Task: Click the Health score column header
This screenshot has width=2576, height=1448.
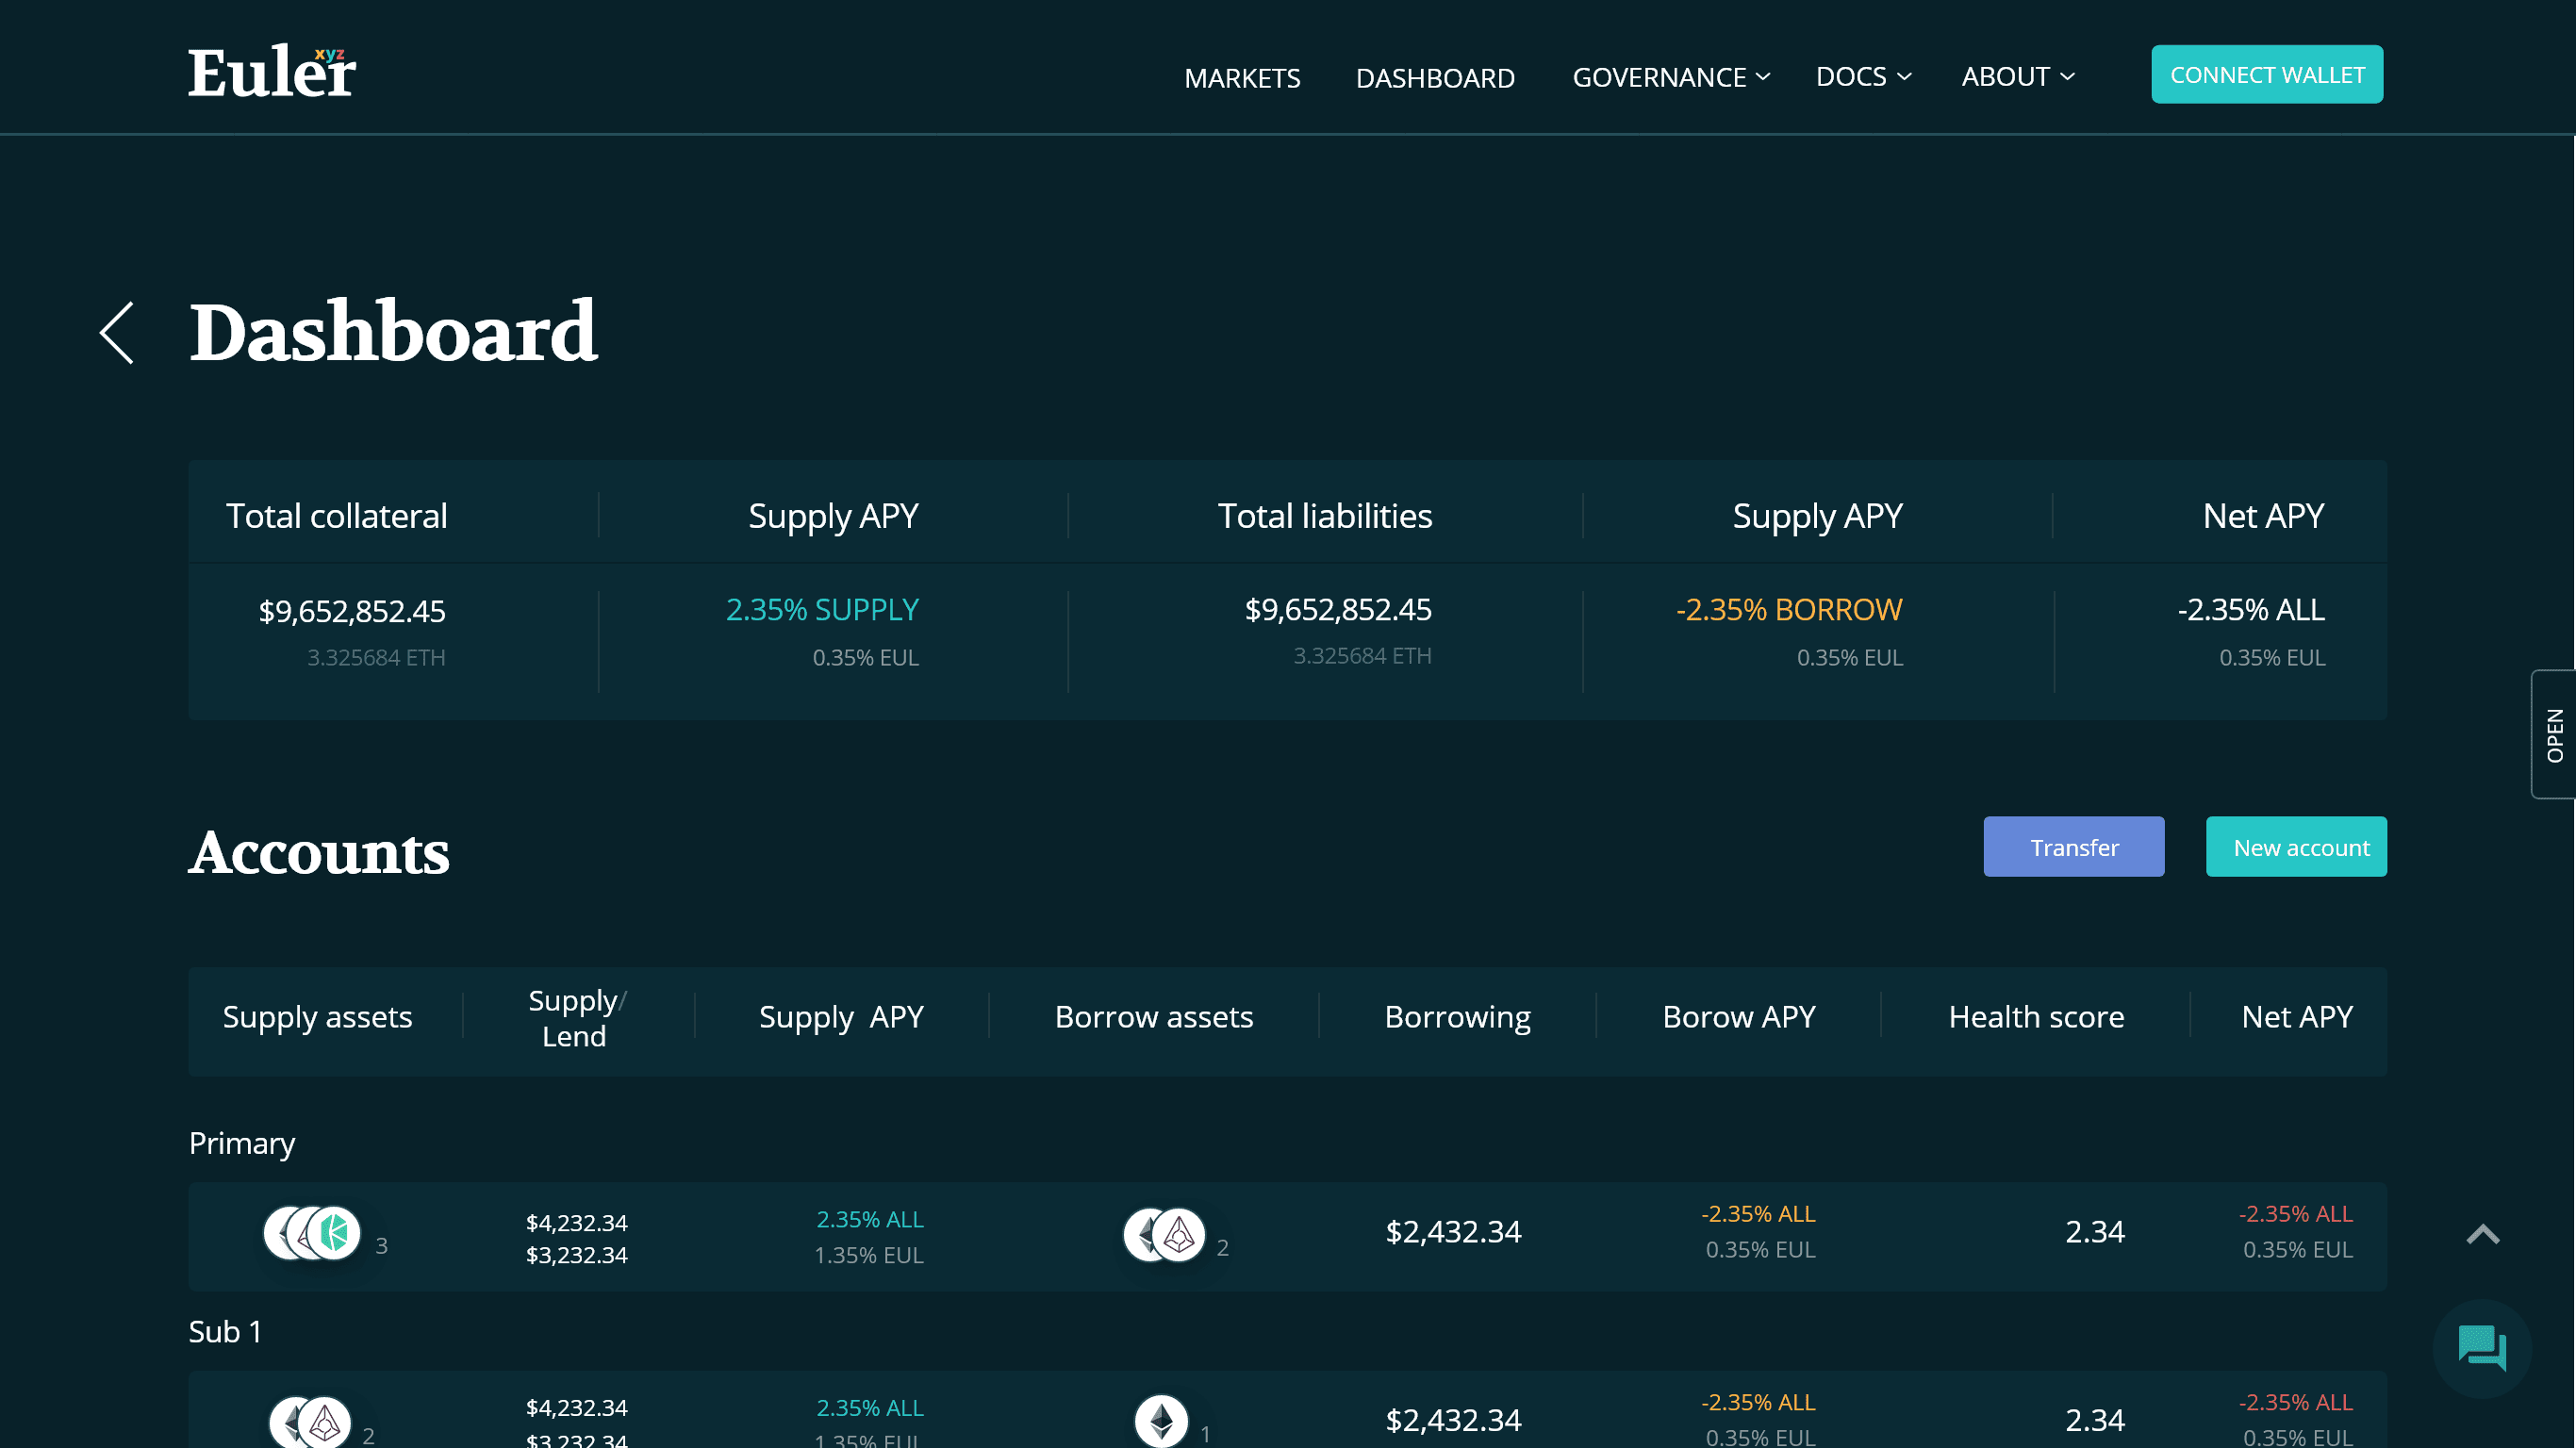Action: (x=2035, y=1017)
